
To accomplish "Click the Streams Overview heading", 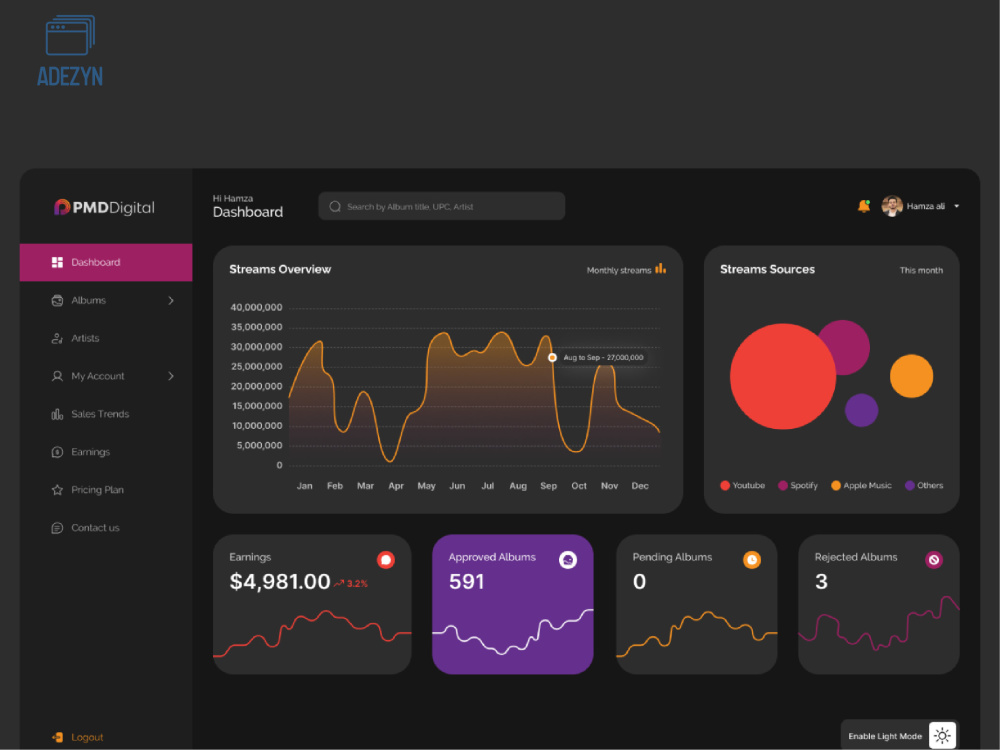I will coord(280,269).
